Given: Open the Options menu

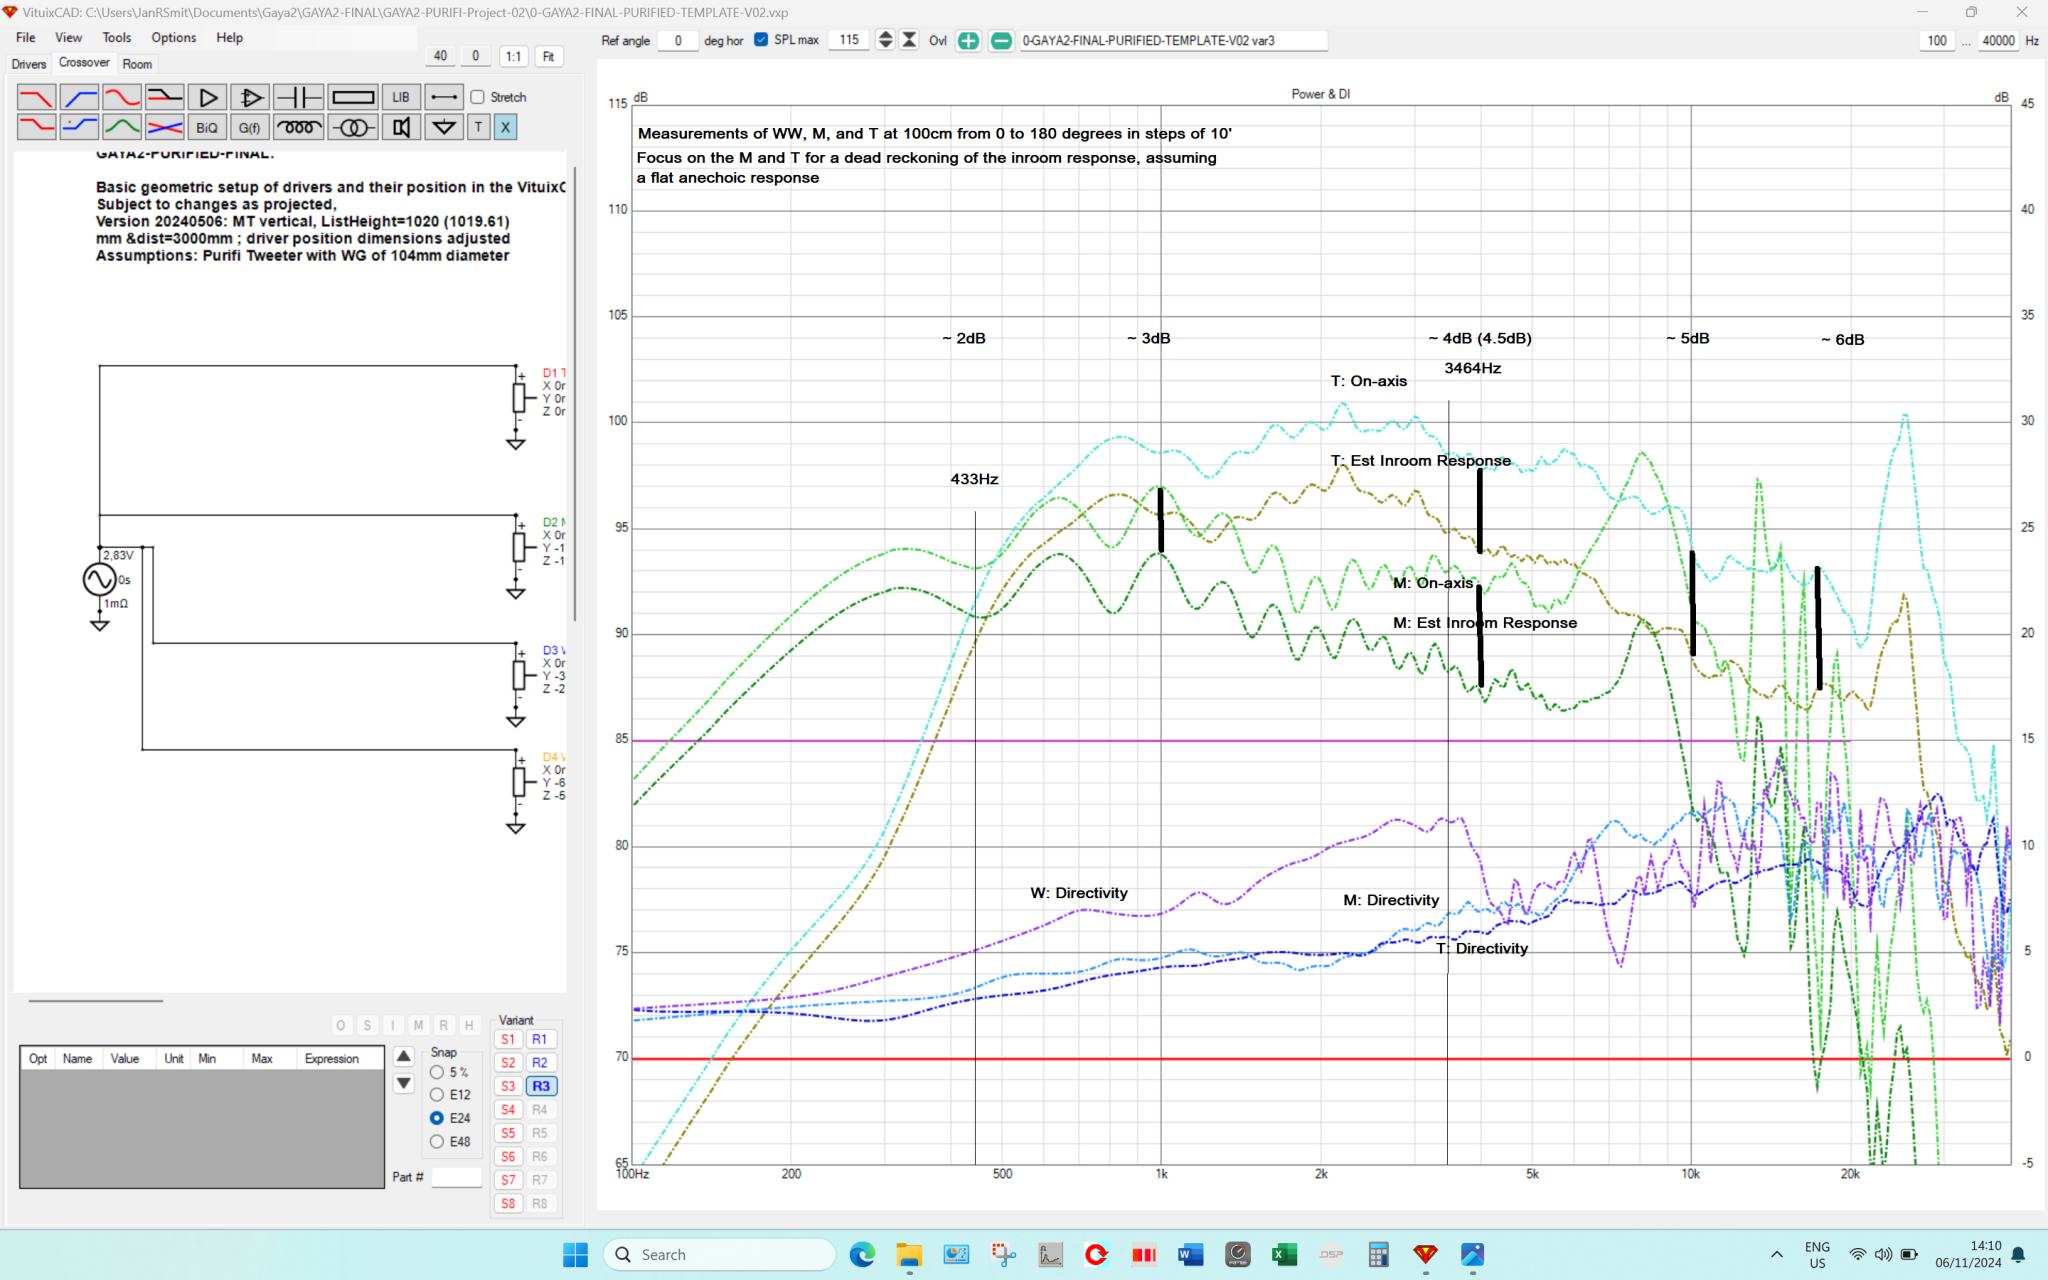Looking at the screenshot, I should [174, 37].
